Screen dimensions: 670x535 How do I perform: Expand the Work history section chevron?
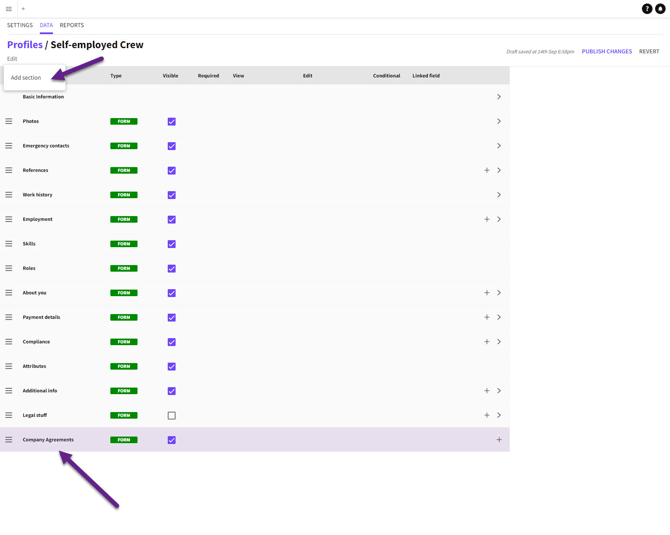[499, 195]
